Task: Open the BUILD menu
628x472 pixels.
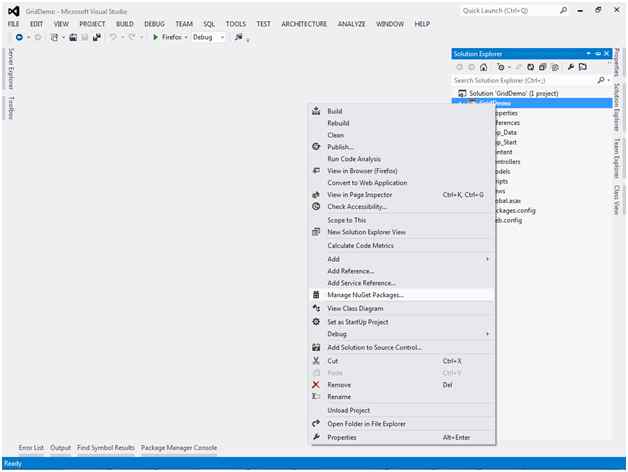Action: point(125,24)
